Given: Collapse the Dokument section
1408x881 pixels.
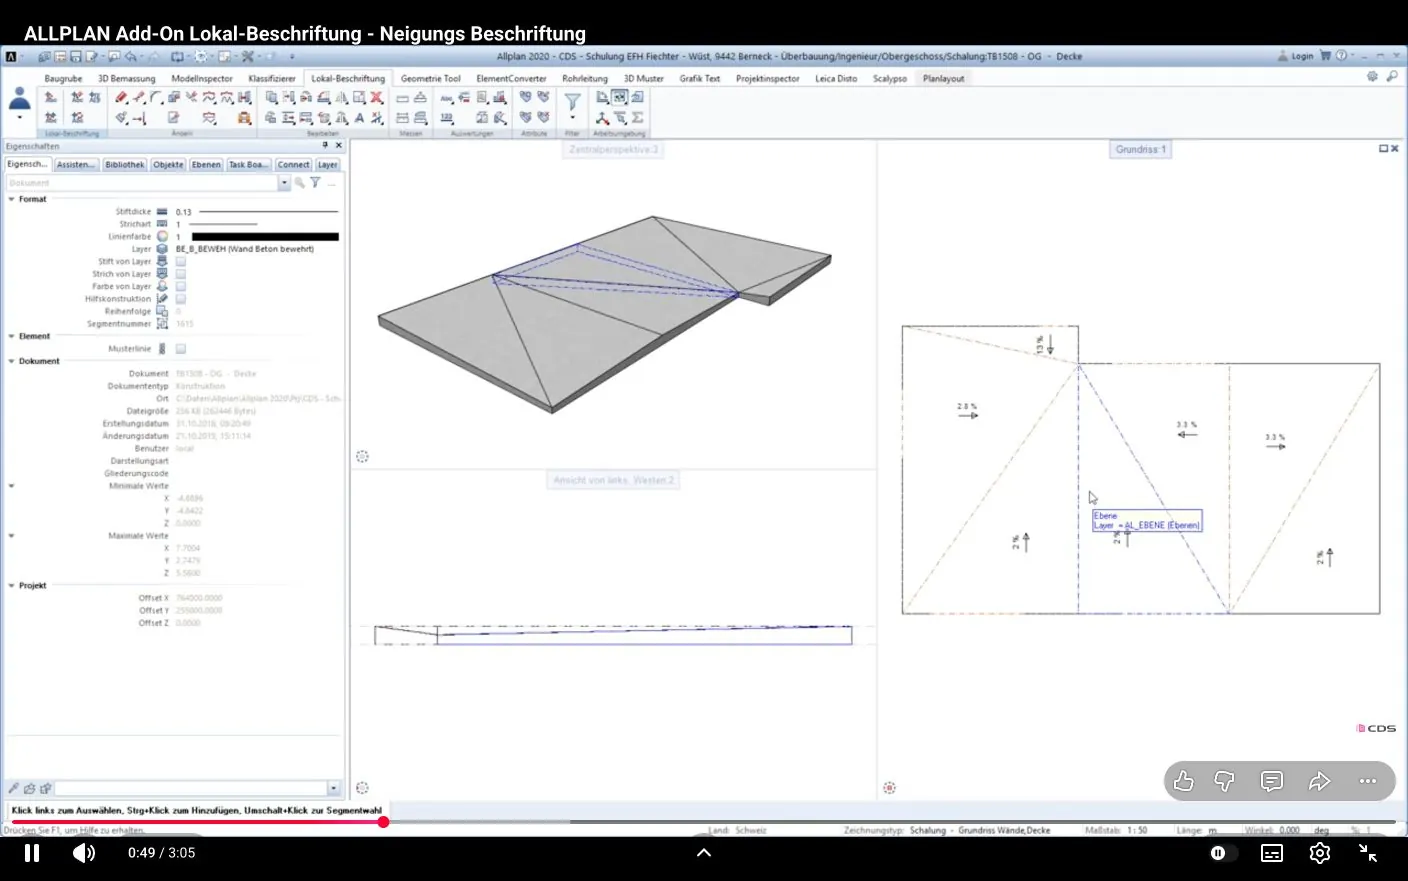Looking at the screenshot, I should click(x=12, y=361).
